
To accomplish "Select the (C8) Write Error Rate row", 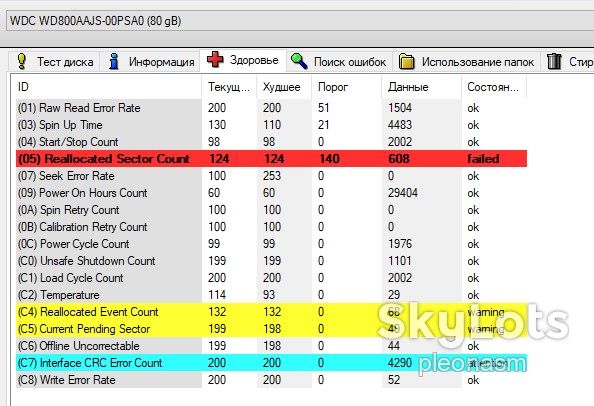I will [271, 380].
